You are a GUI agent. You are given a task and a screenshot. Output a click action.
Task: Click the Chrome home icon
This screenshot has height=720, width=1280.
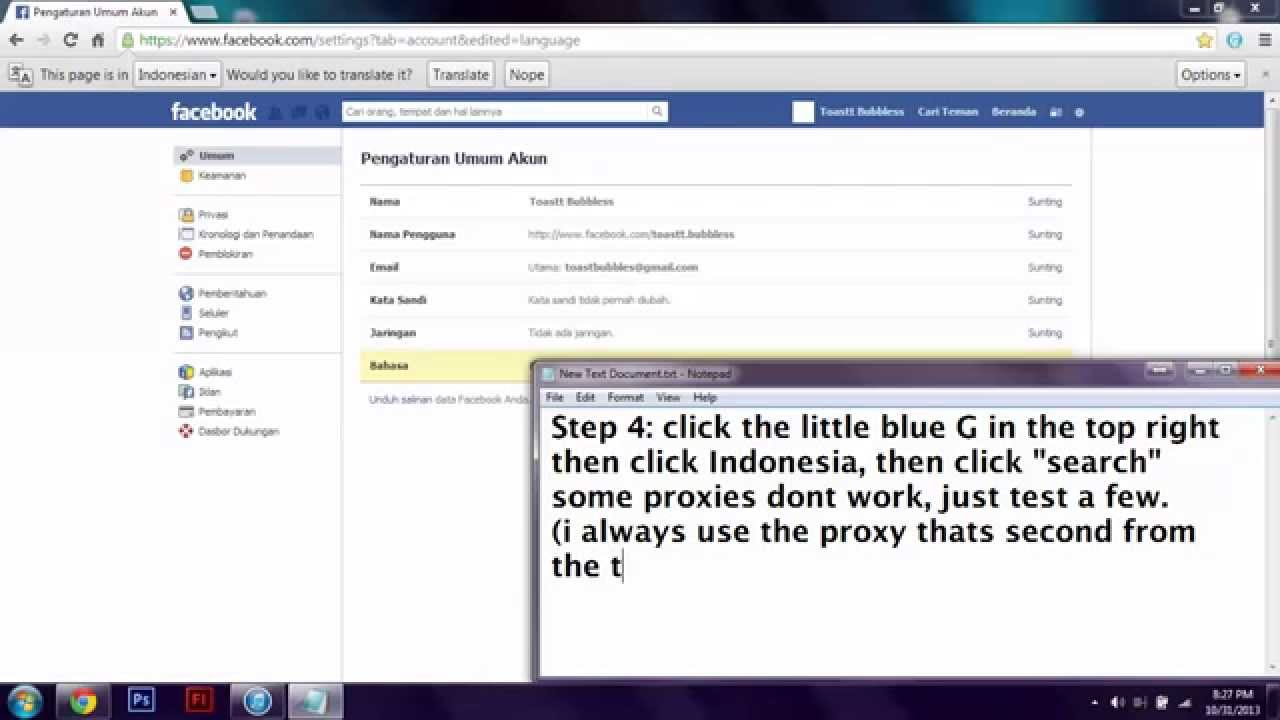coord(97,40)
